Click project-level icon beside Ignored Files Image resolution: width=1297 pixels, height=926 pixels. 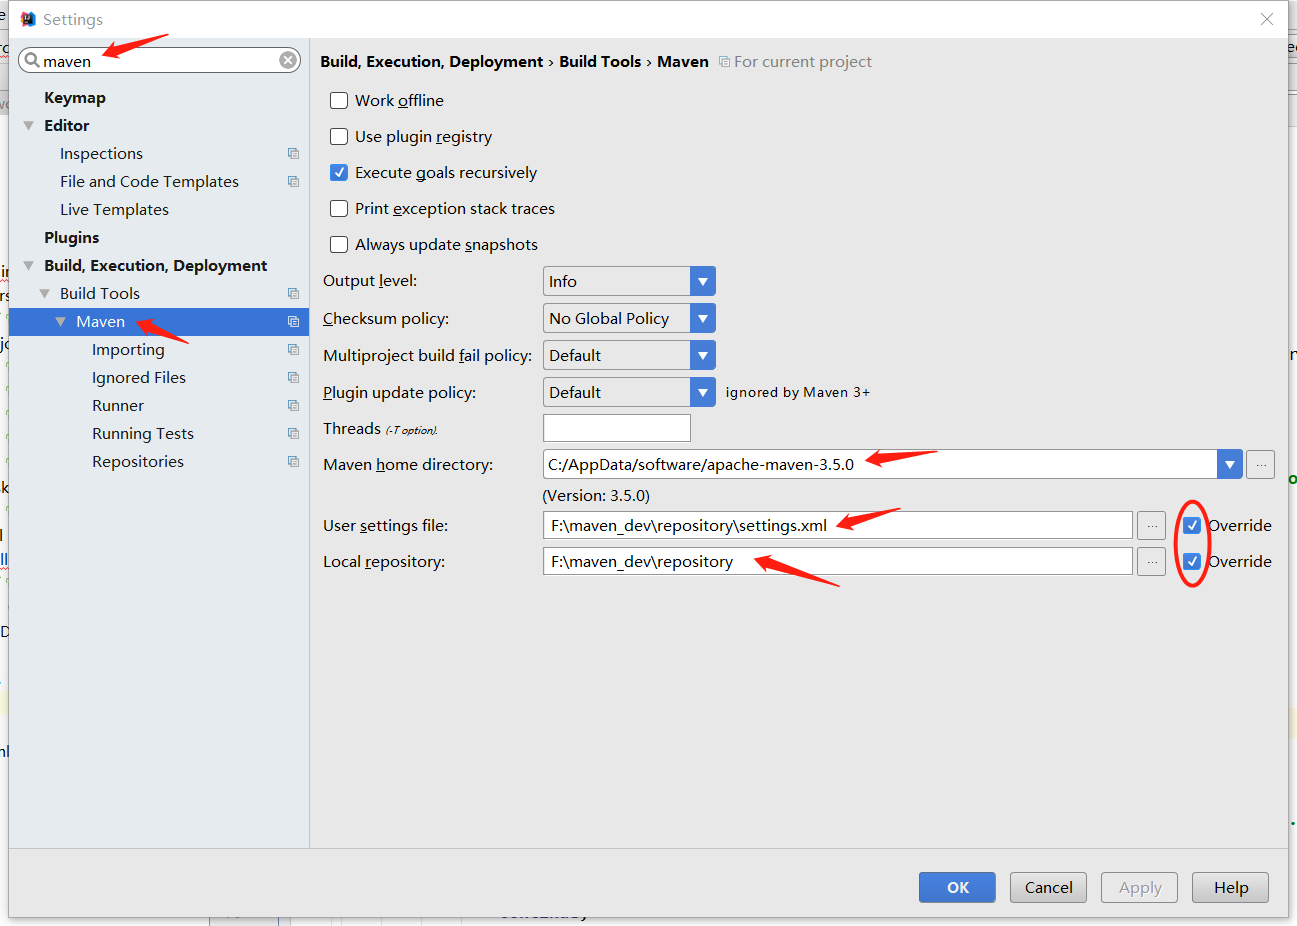(x=293, y=377)
